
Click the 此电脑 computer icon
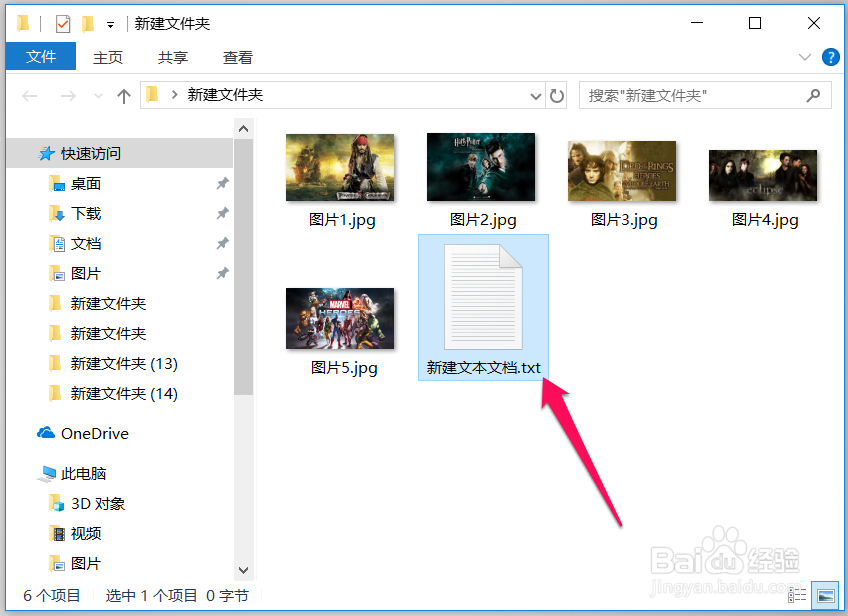(47, 474)
